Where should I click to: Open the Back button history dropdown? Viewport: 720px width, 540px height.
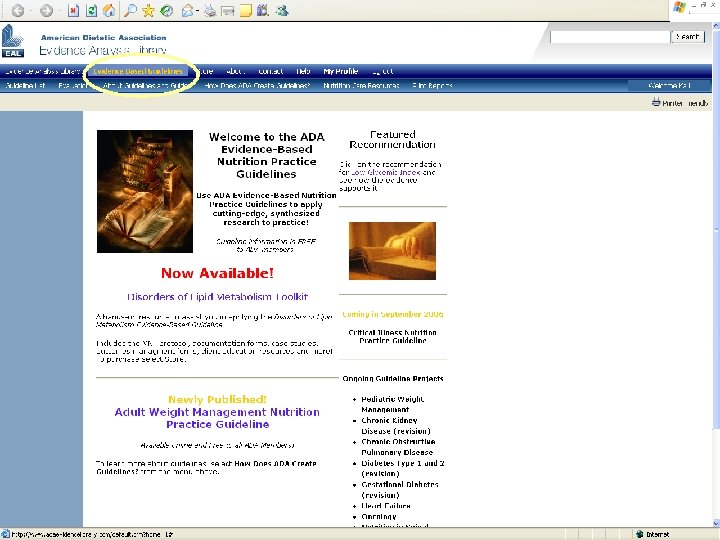(x=29, y=11)
